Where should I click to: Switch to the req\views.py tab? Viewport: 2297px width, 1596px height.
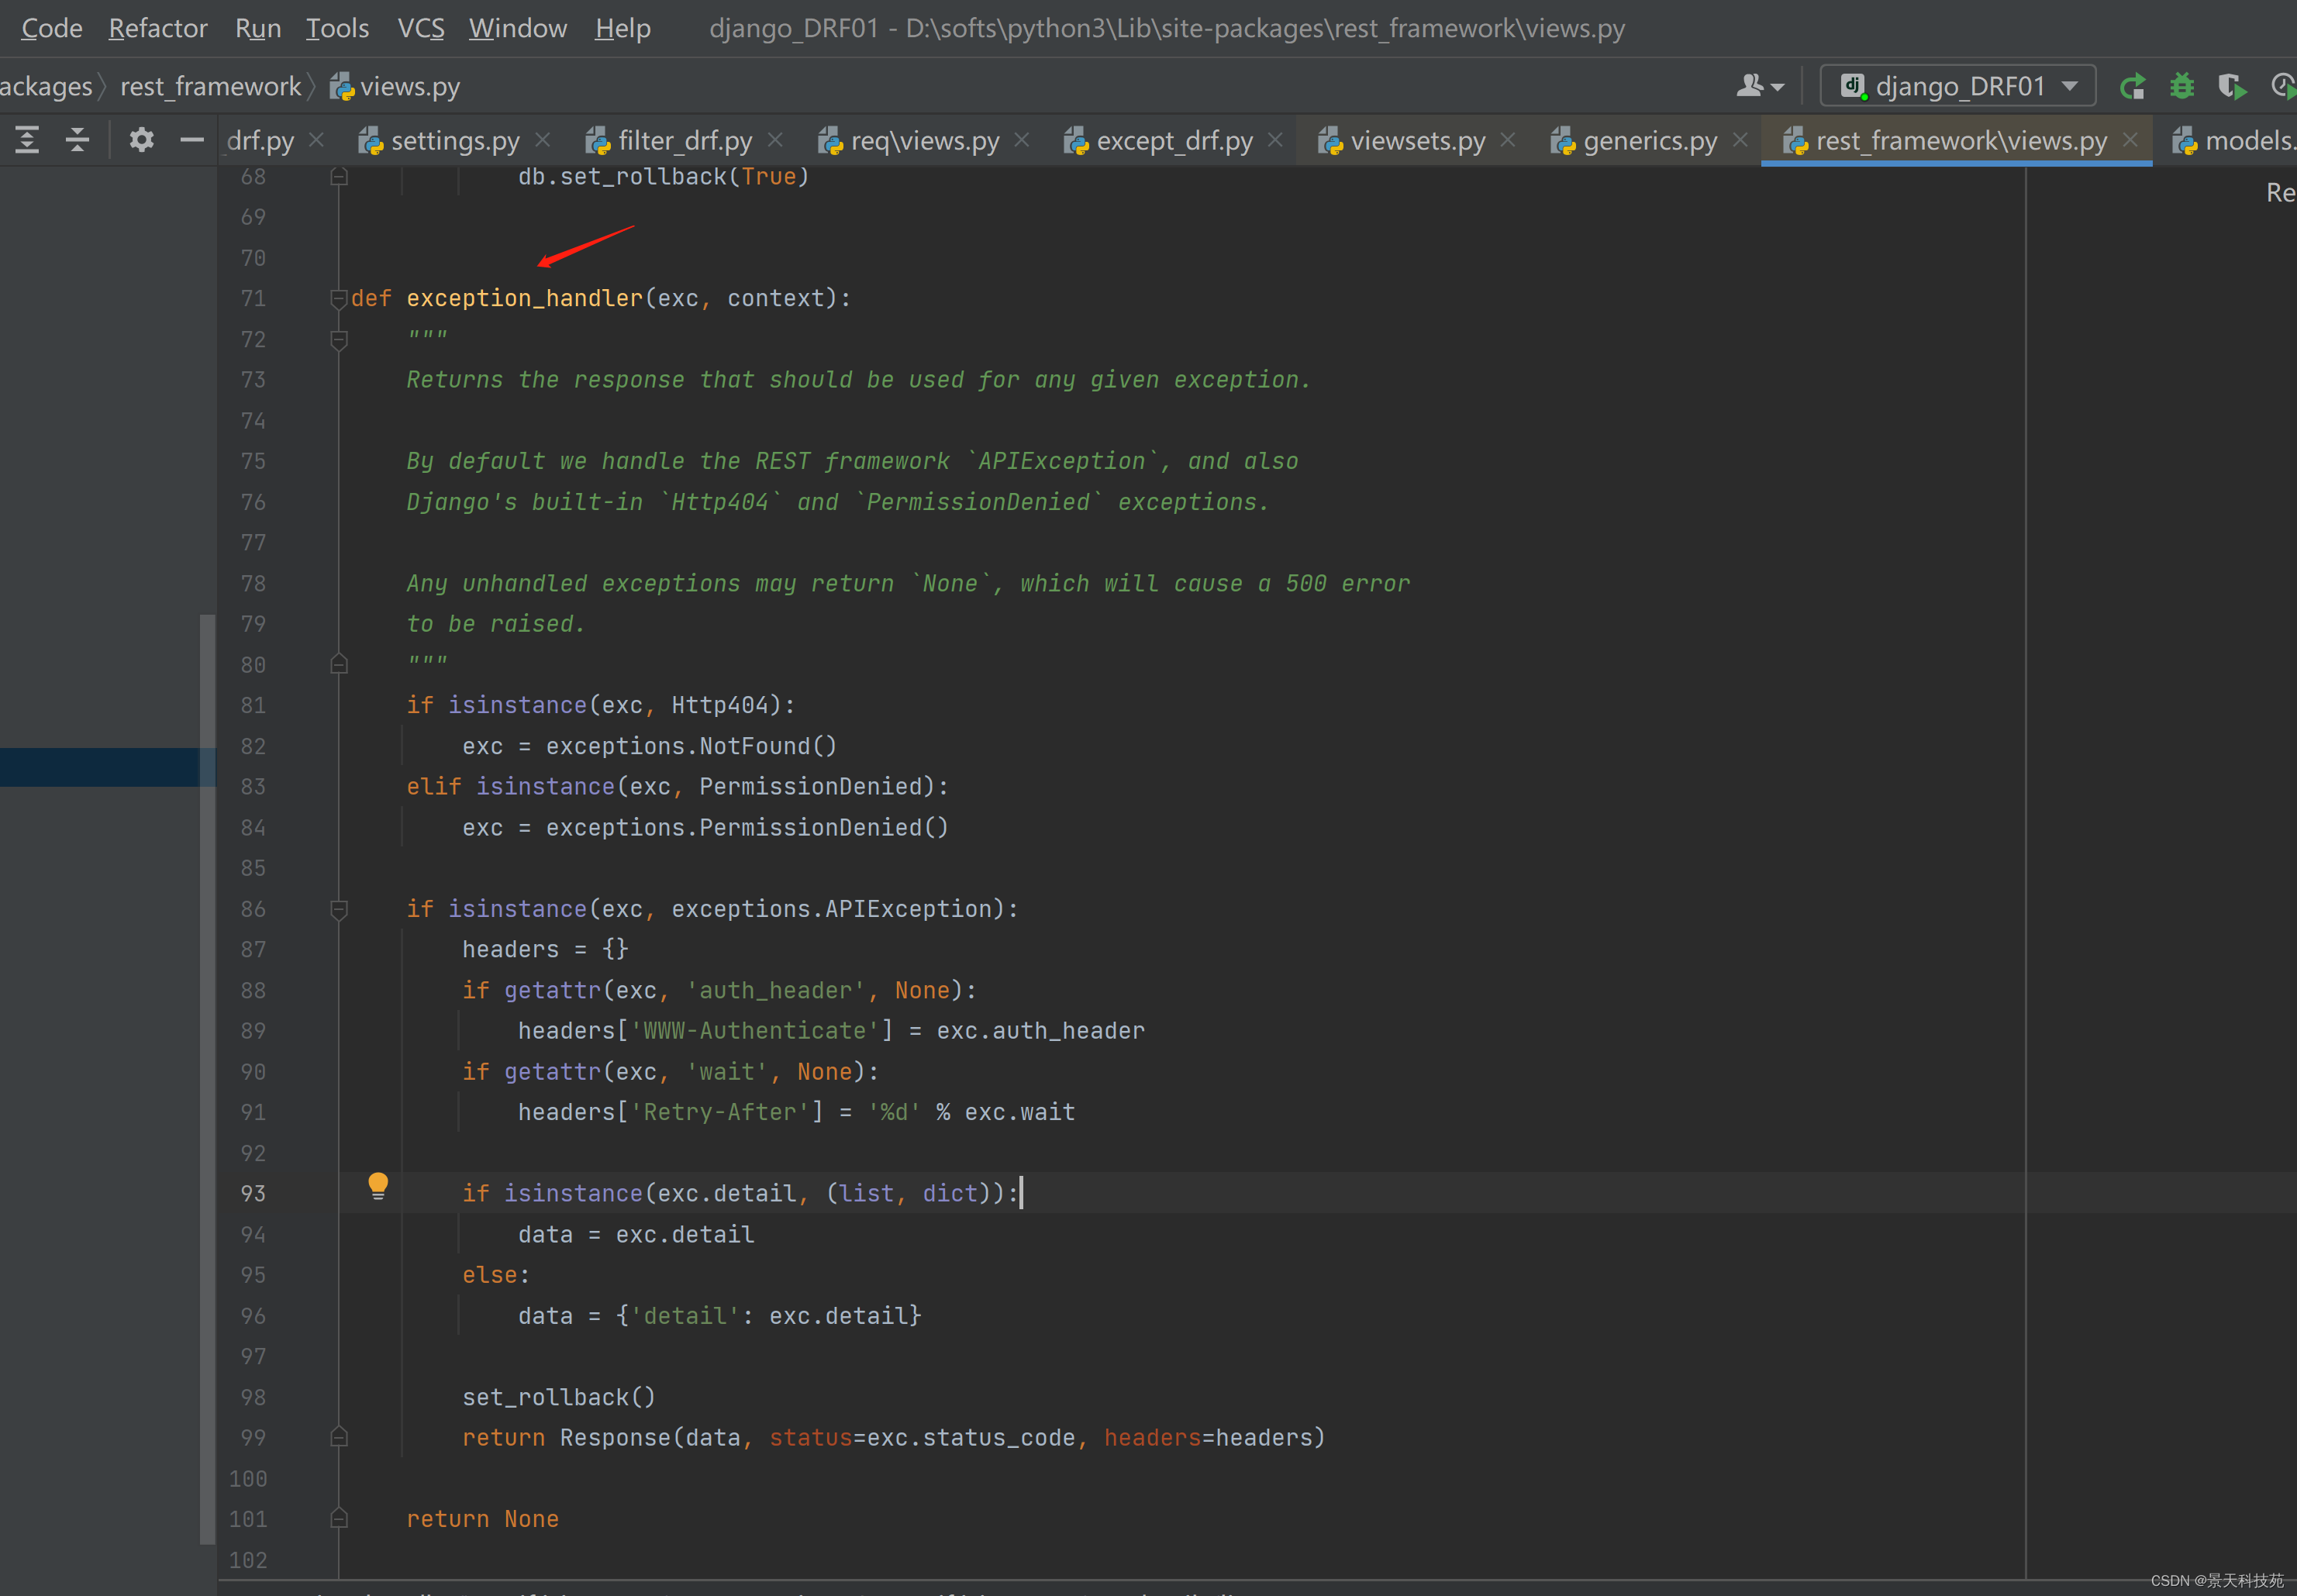point(925,141)
